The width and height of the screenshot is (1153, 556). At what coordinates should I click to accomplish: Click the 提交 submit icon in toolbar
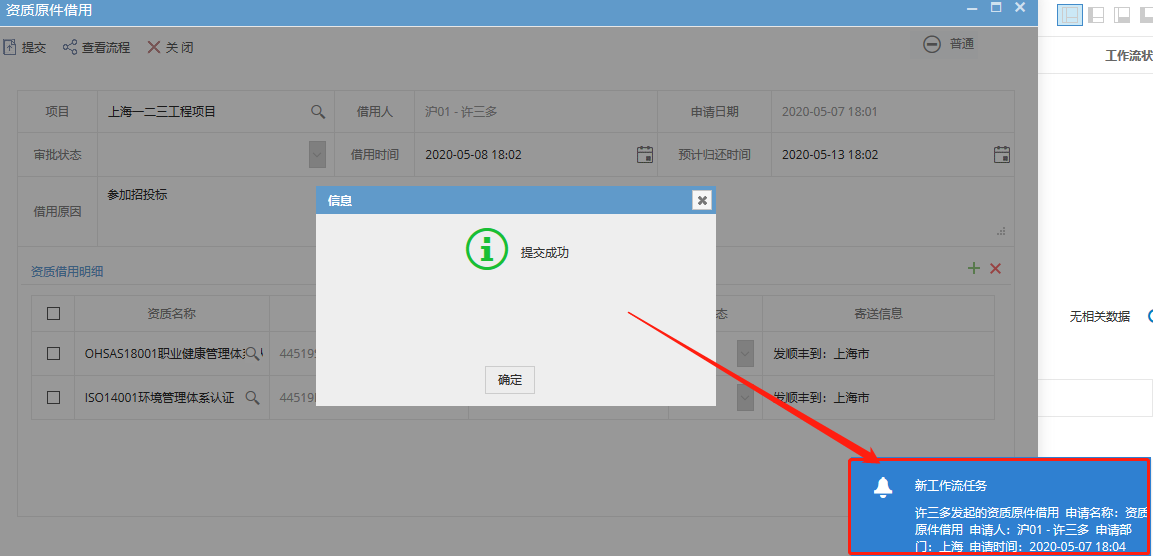[x=10, y=47]
